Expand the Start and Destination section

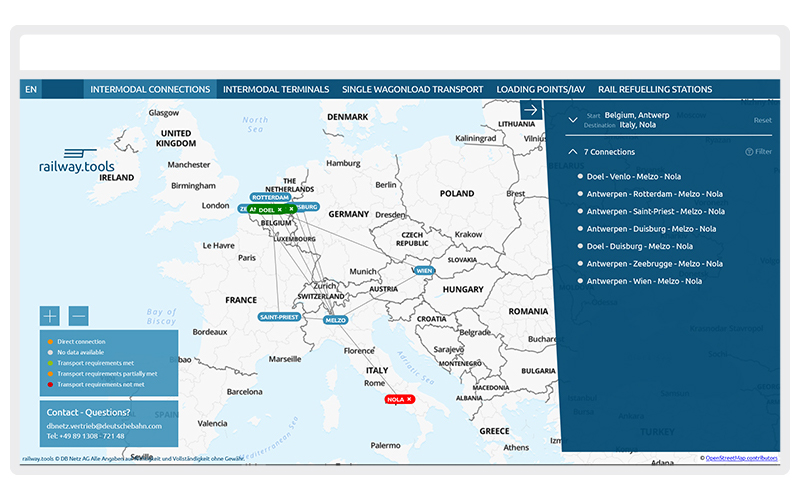(x=572, y=120)
